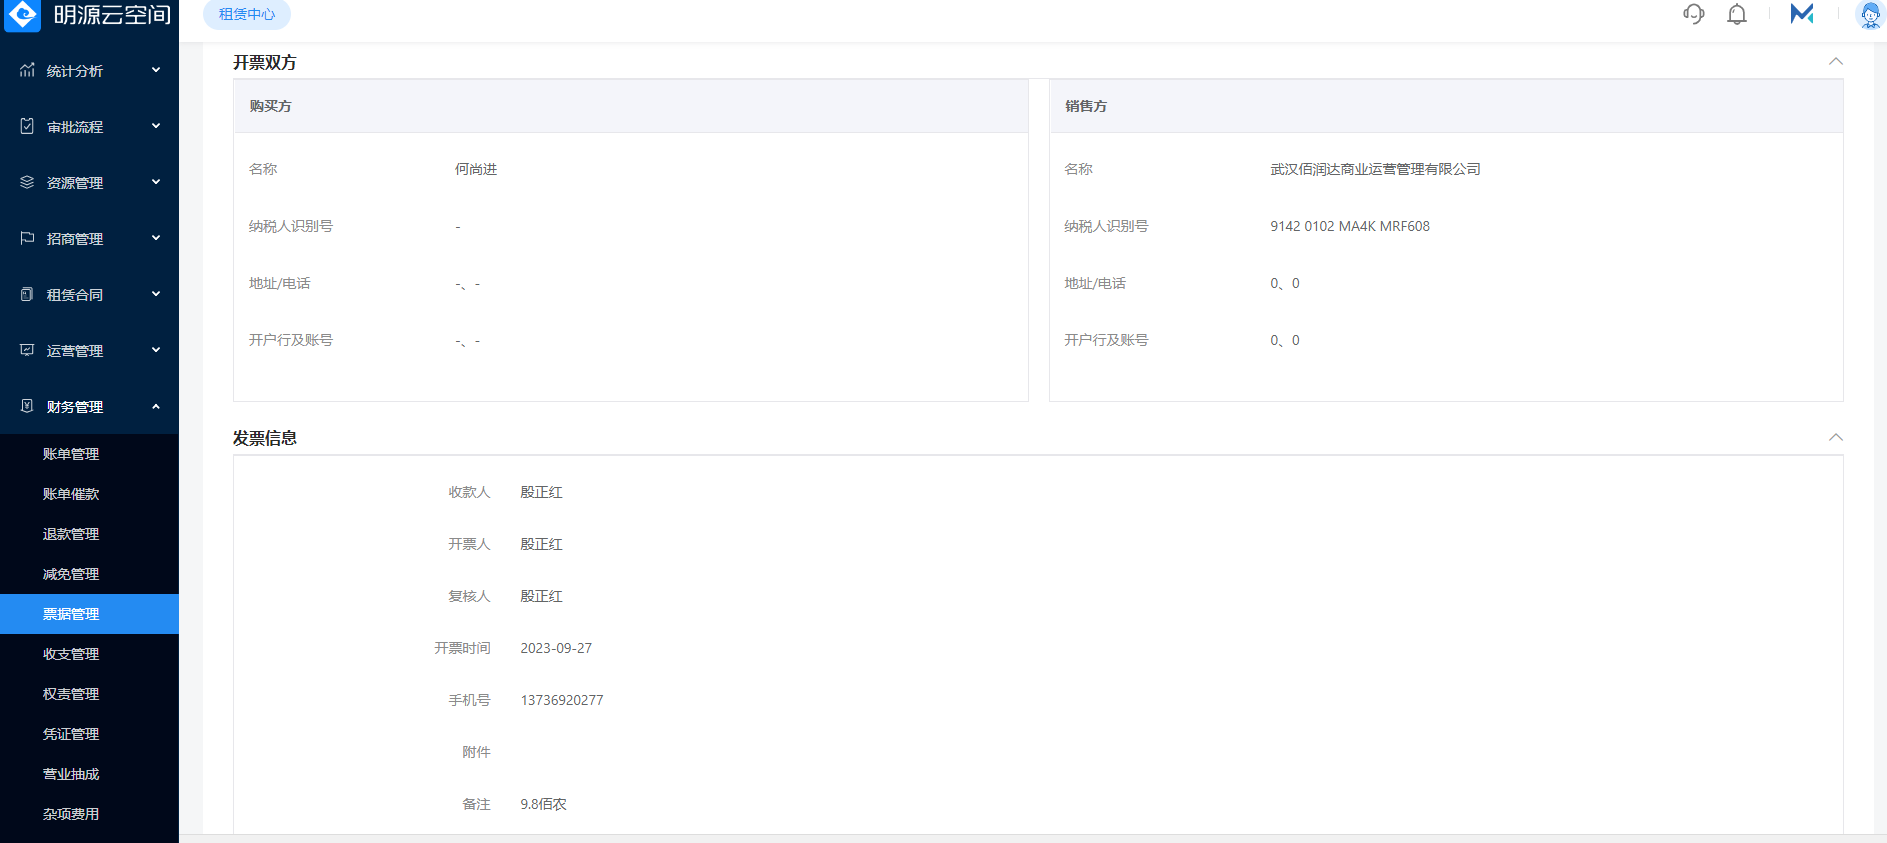Click the 明源云空间 logo icon
Screen dimensions: 1887x843
pos(23,15)
